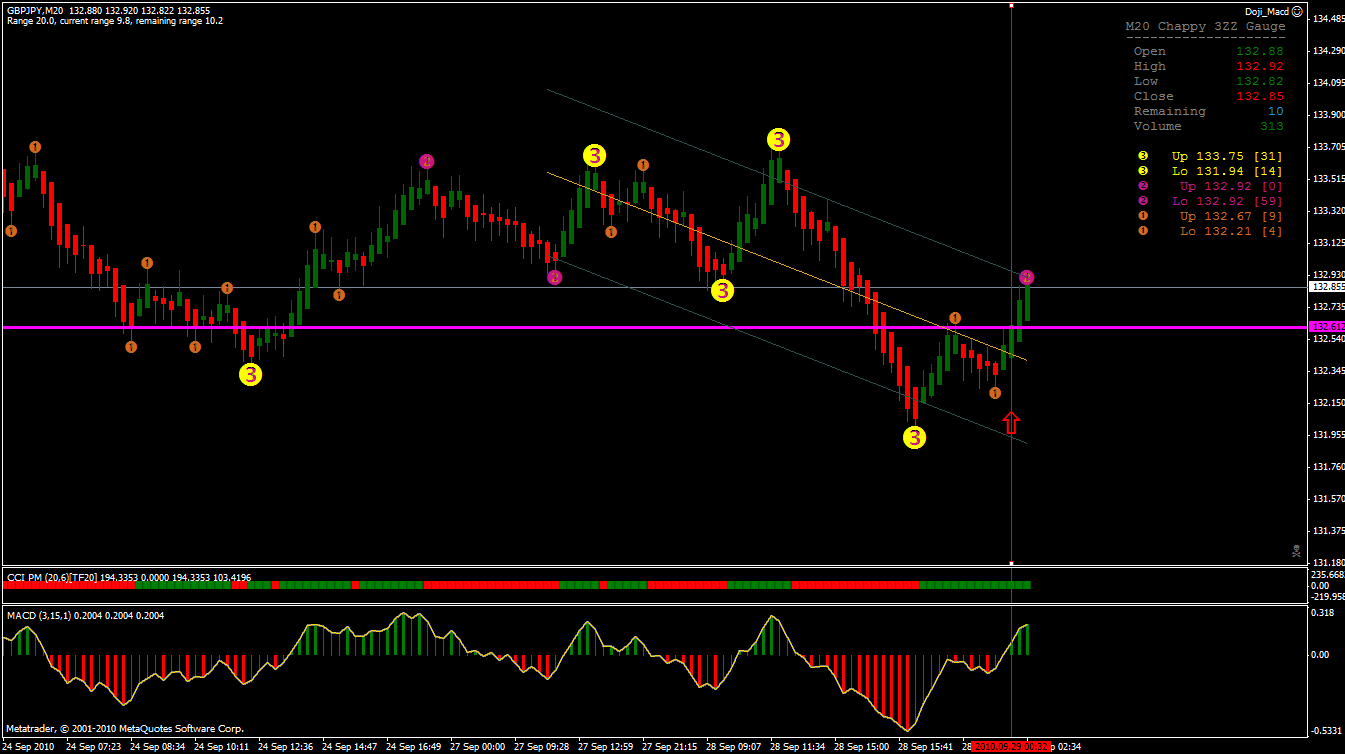This screenshot has height=754, width=1345.
Task: Click the orange 1 icon beside Up 132.67
Action: click(1143, 216)
